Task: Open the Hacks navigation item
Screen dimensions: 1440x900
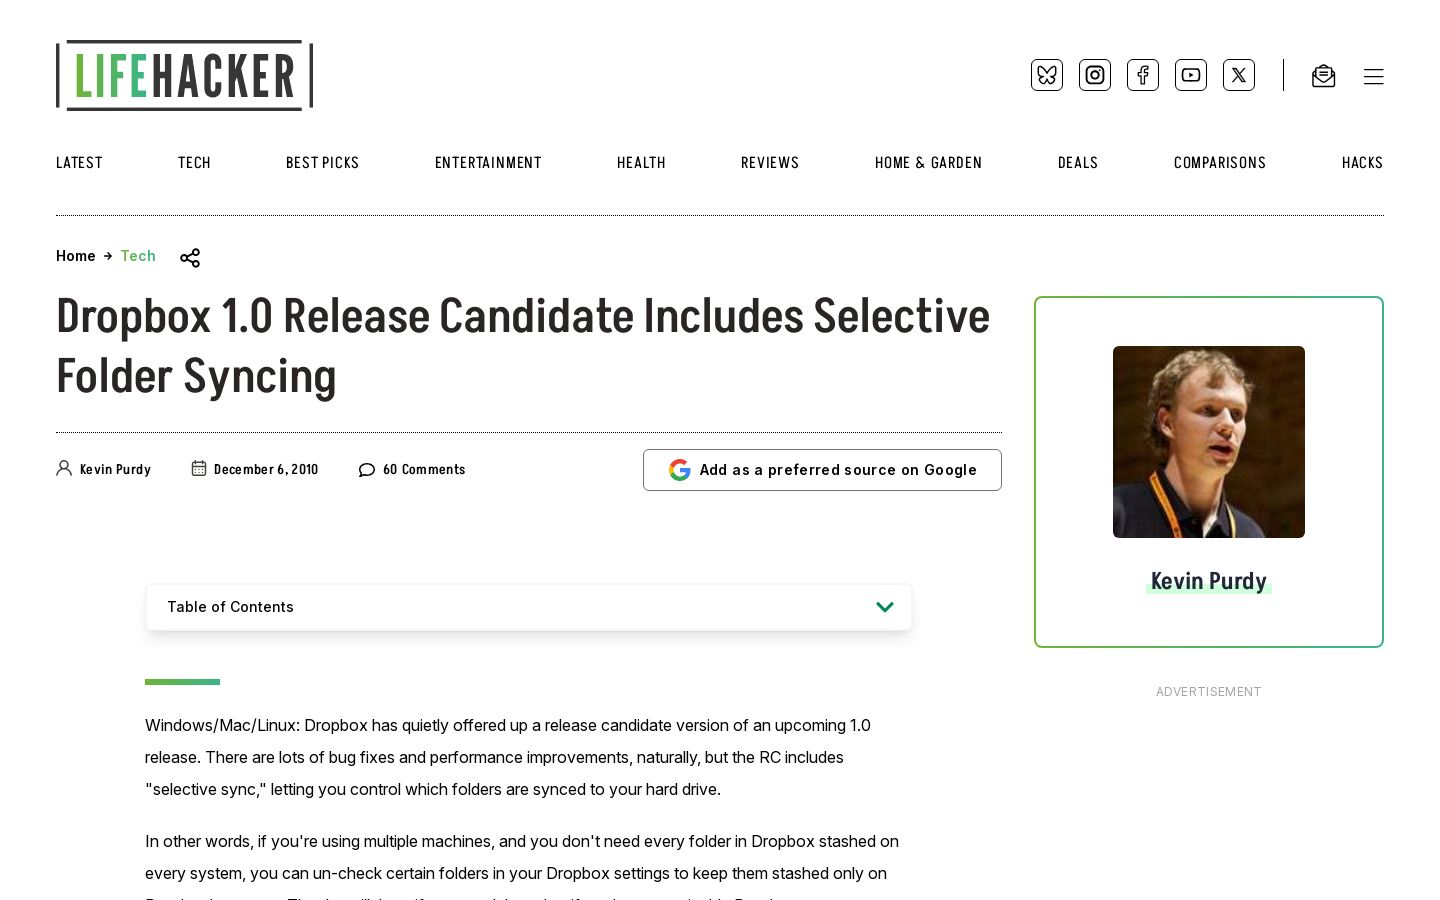Action: (x=1362, y=163)
